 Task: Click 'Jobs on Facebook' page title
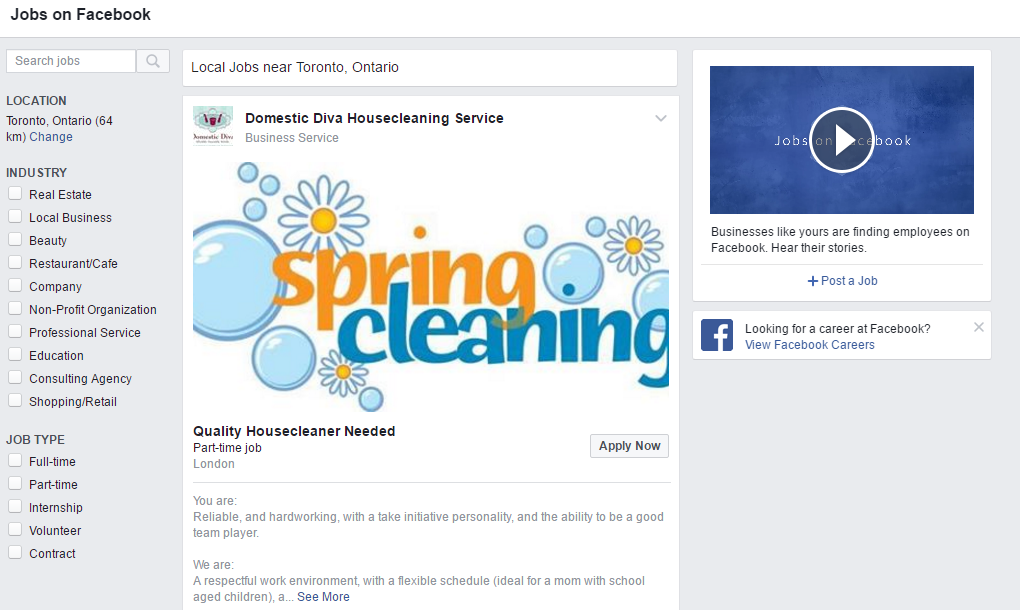pos(81,15)
